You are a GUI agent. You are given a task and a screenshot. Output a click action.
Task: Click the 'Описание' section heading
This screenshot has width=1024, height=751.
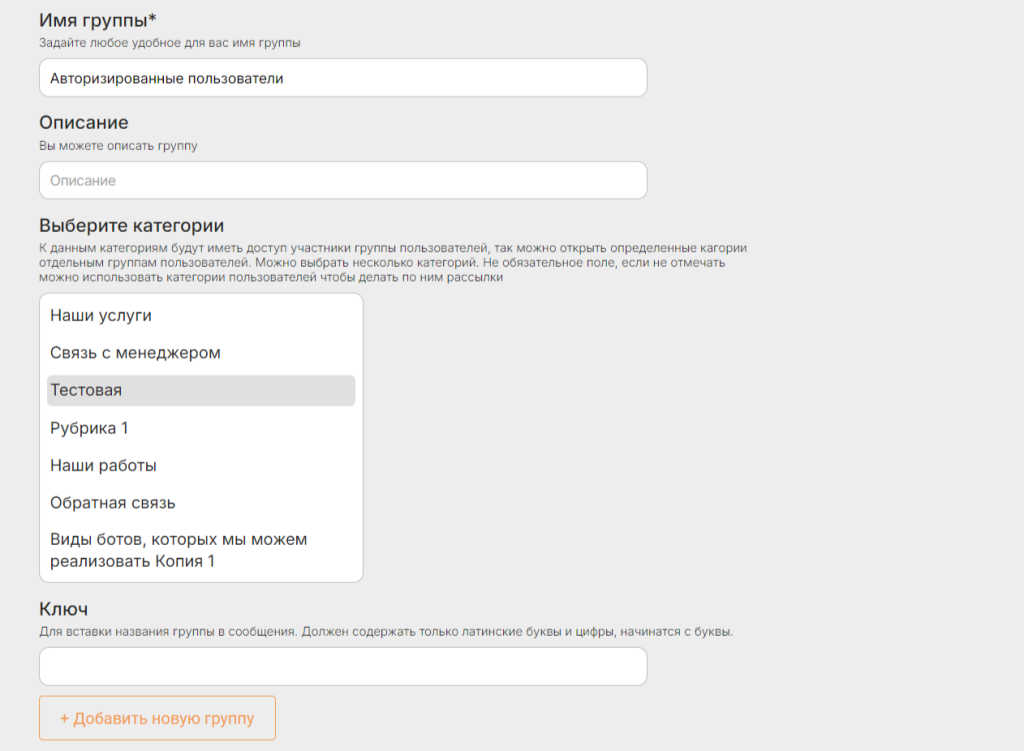84,123
